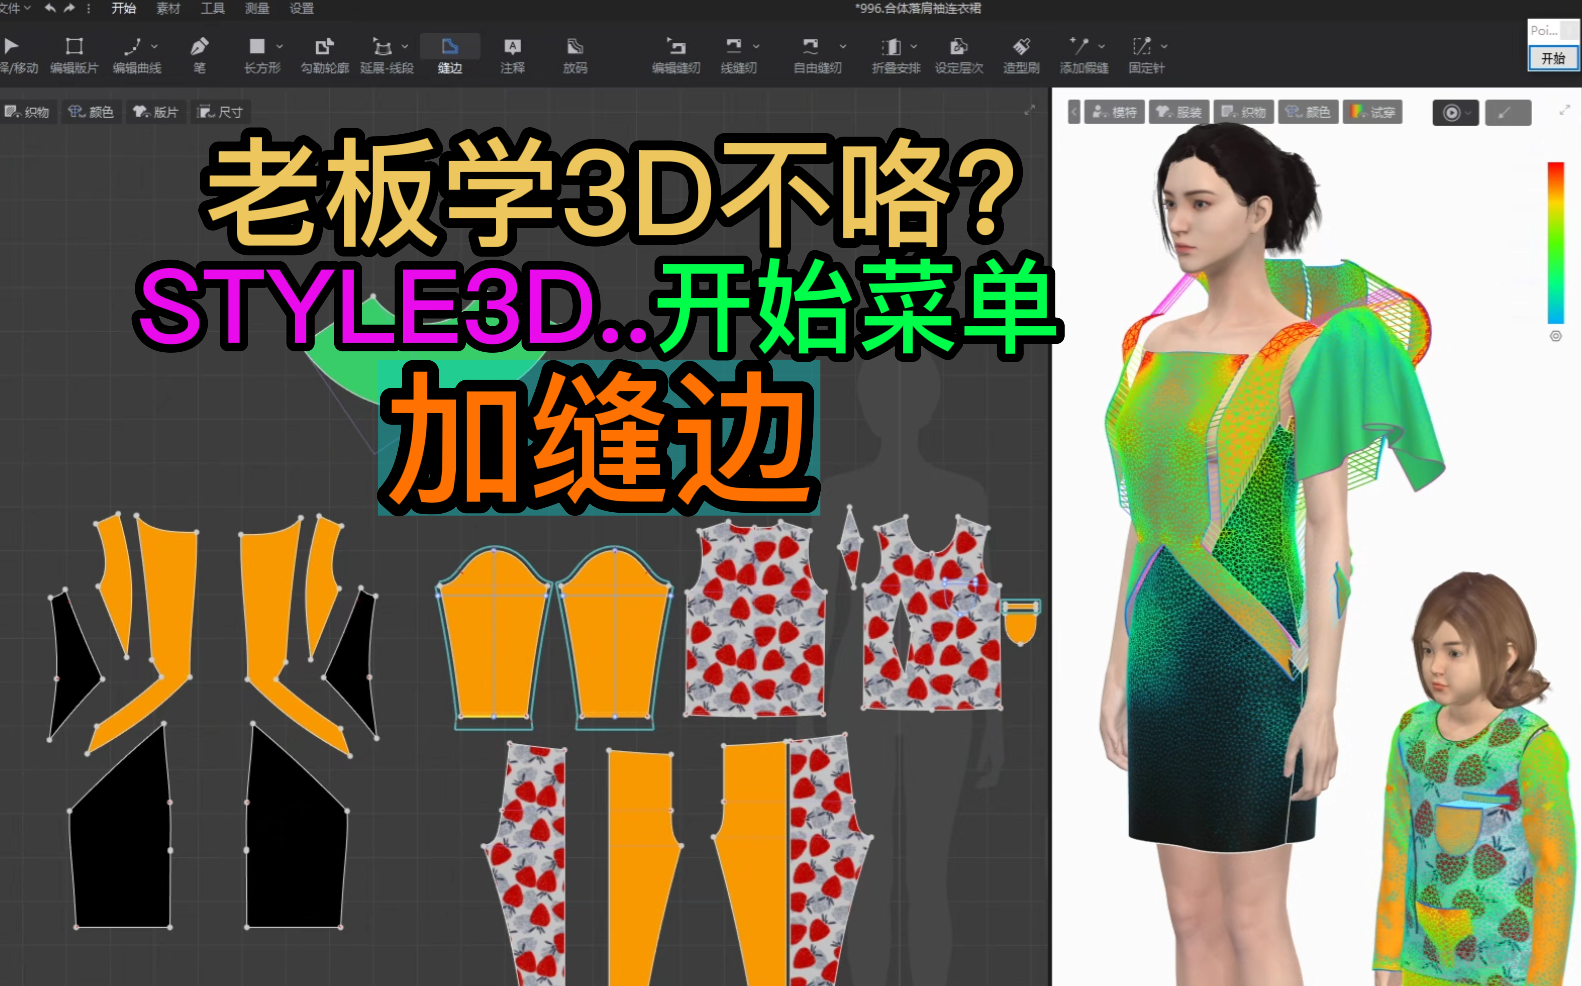This screenshot has width=1582, height=986.
Task: Toggle 模特 display in 3D view
Action: pyautogui.click(x=1115, y=112)
